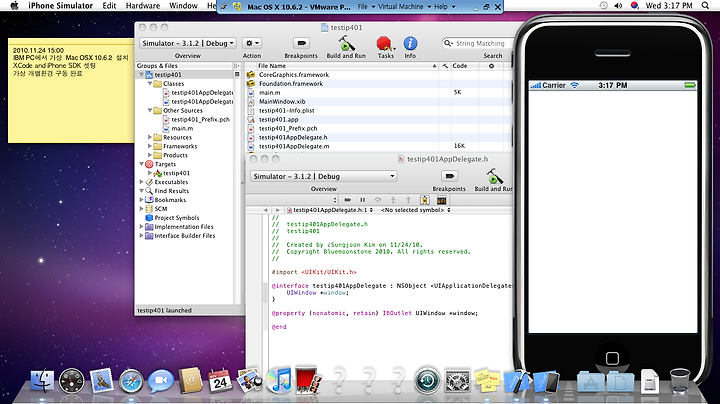Click the red Tasks stop icon
Image resolution: width=720 pixels, height=404 pixels.
[x=384, y=44]
